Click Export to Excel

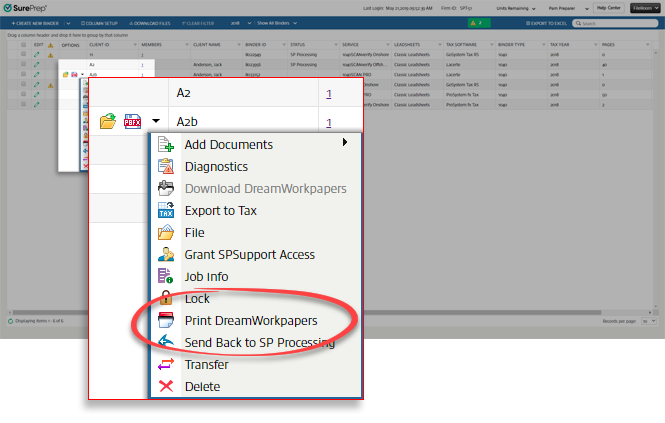point(546,23)
